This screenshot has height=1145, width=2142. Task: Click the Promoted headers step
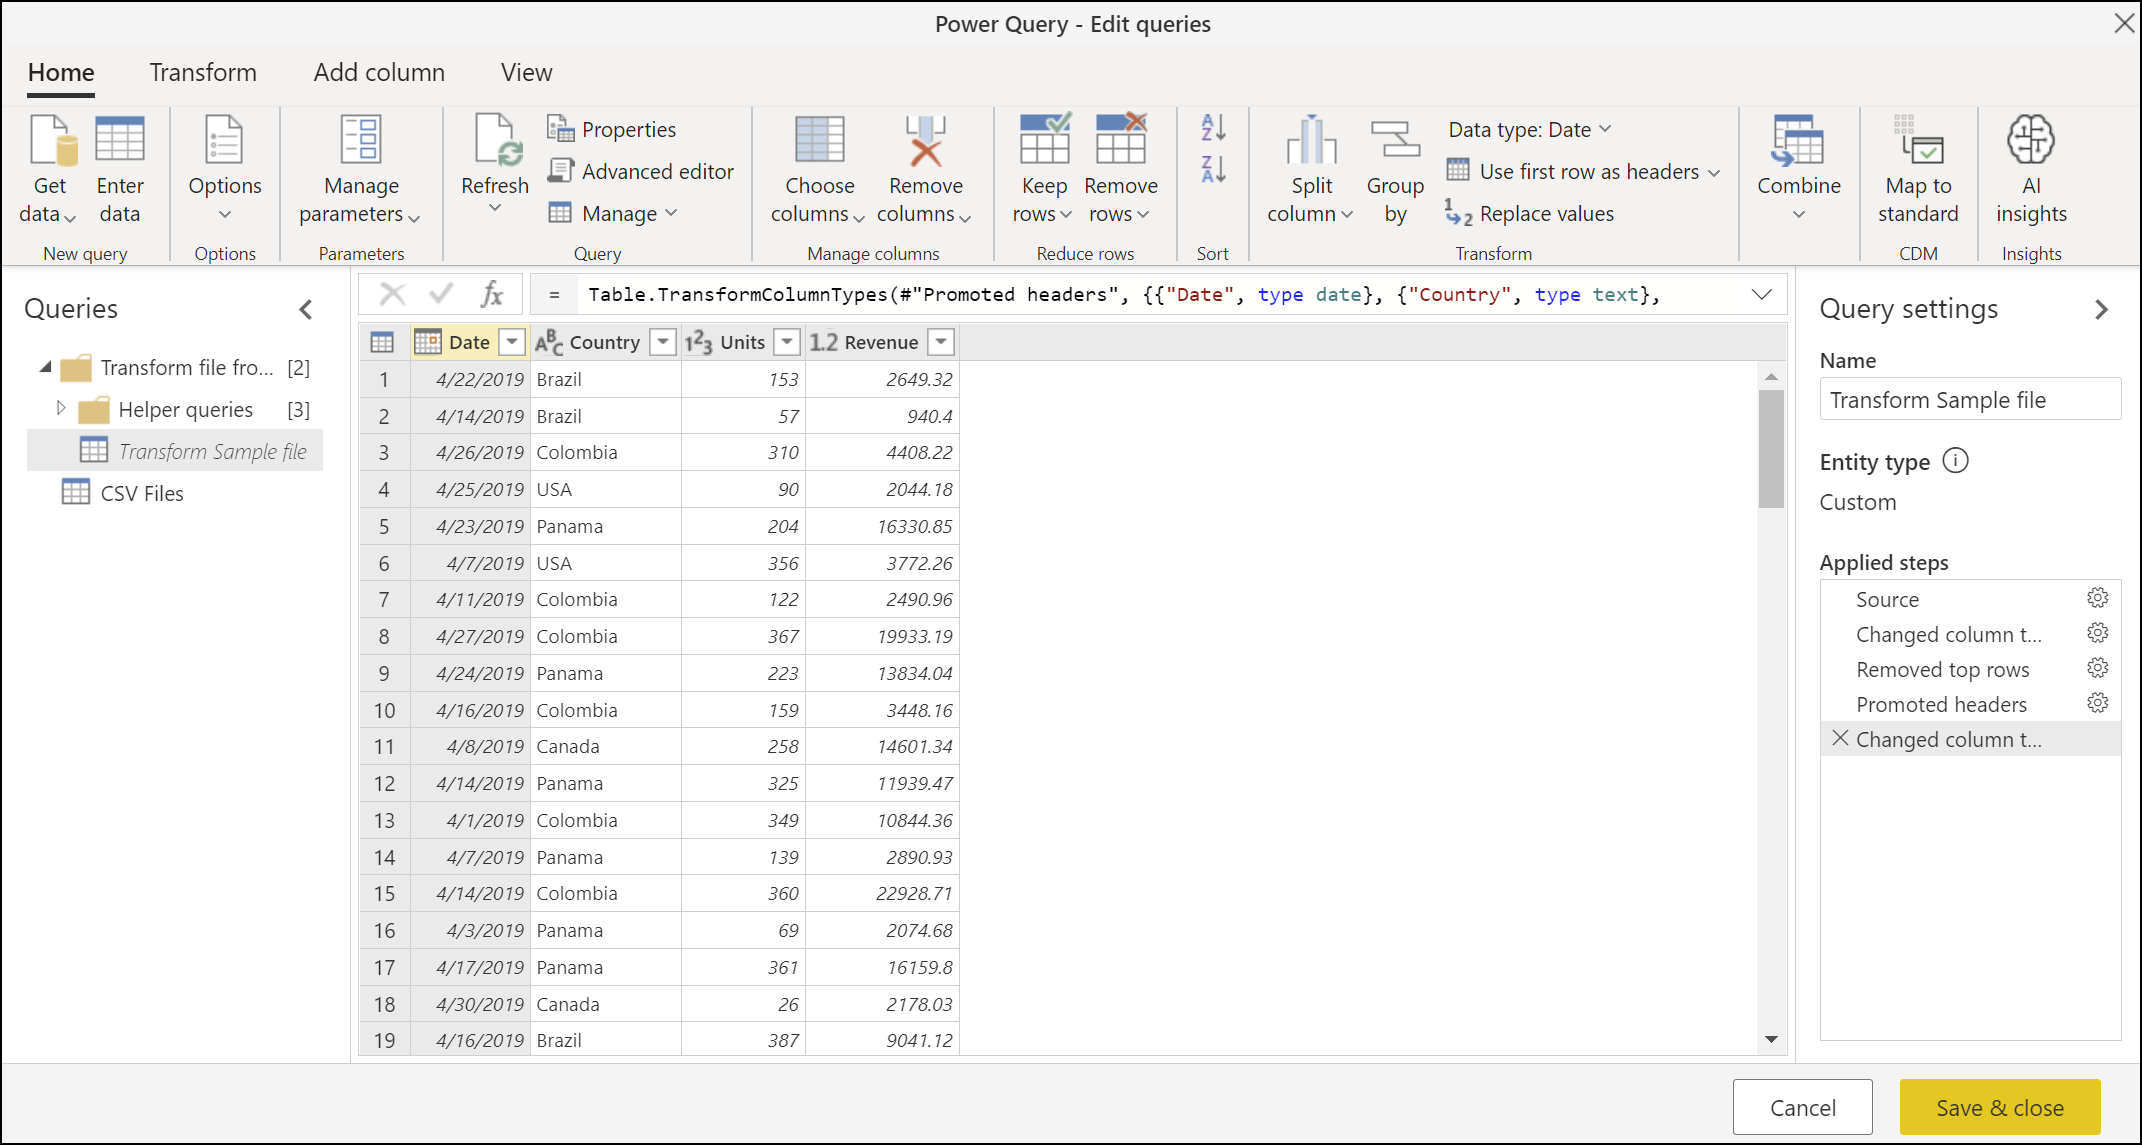coord(1939,704)
